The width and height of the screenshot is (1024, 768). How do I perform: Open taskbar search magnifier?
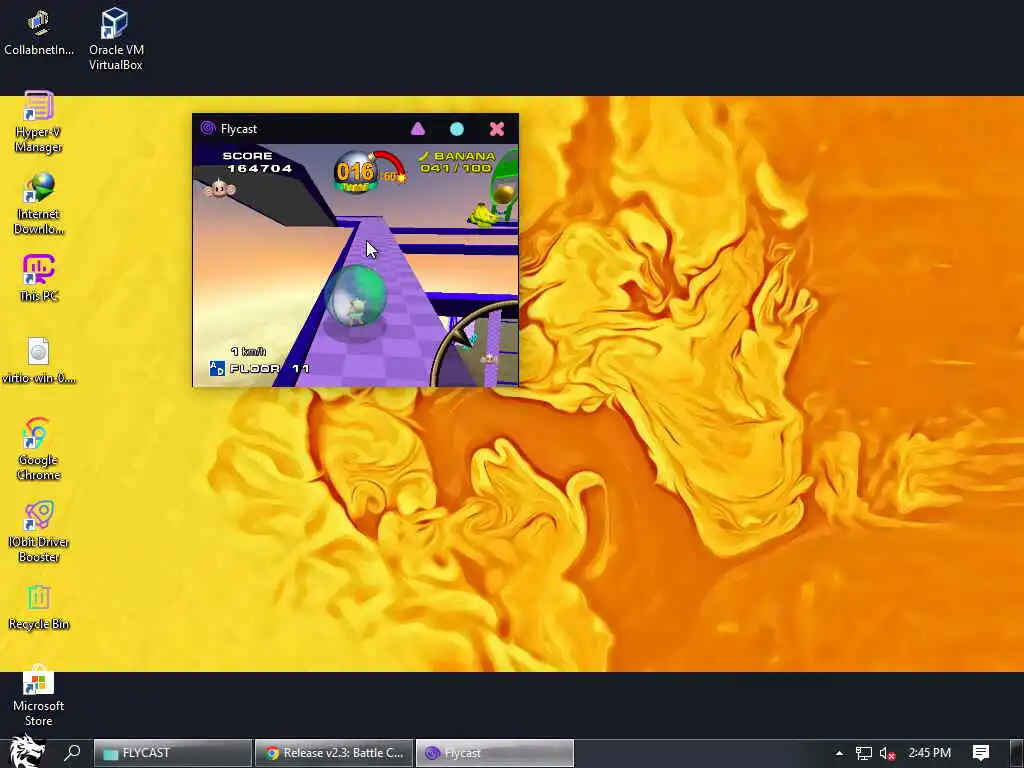tap(72, 752)
